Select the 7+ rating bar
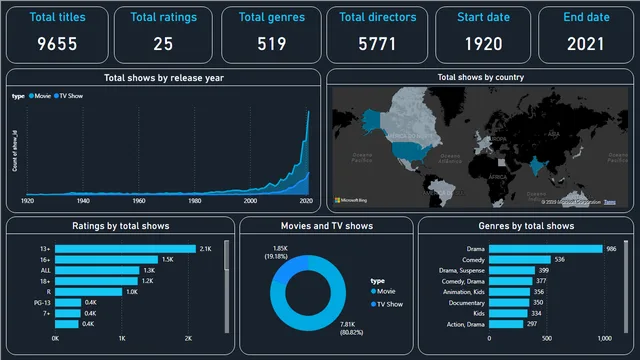 pos(68,313)
